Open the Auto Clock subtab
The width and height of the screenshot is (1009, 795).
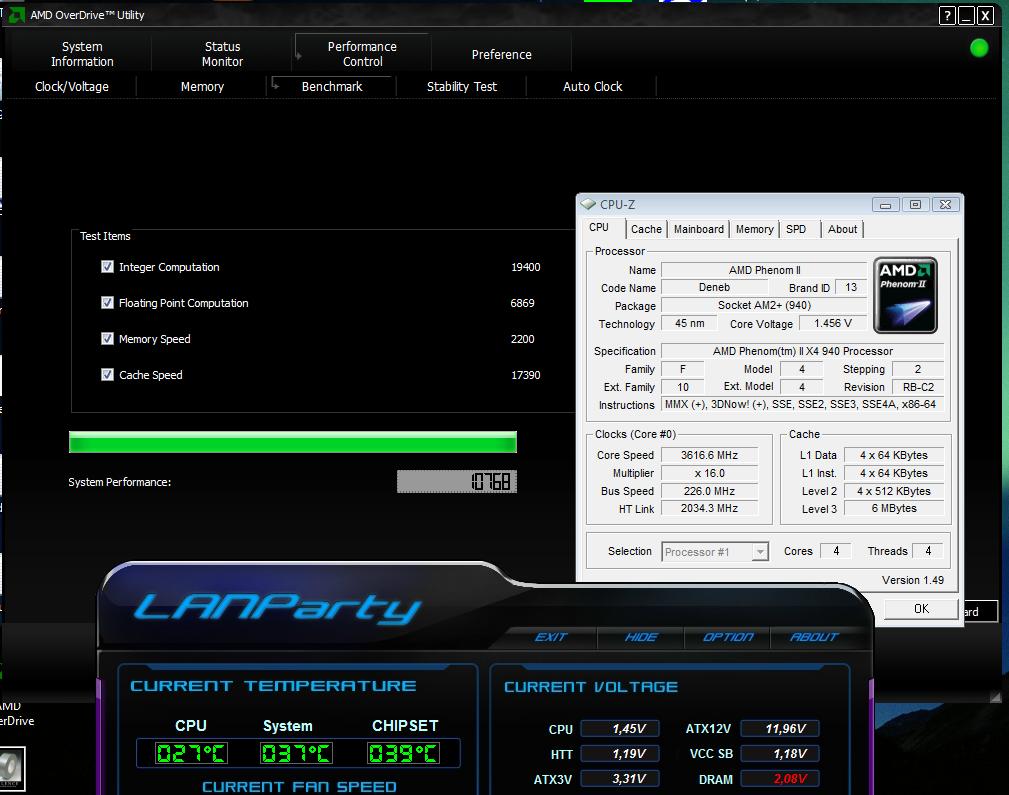(x=593, y=86)
